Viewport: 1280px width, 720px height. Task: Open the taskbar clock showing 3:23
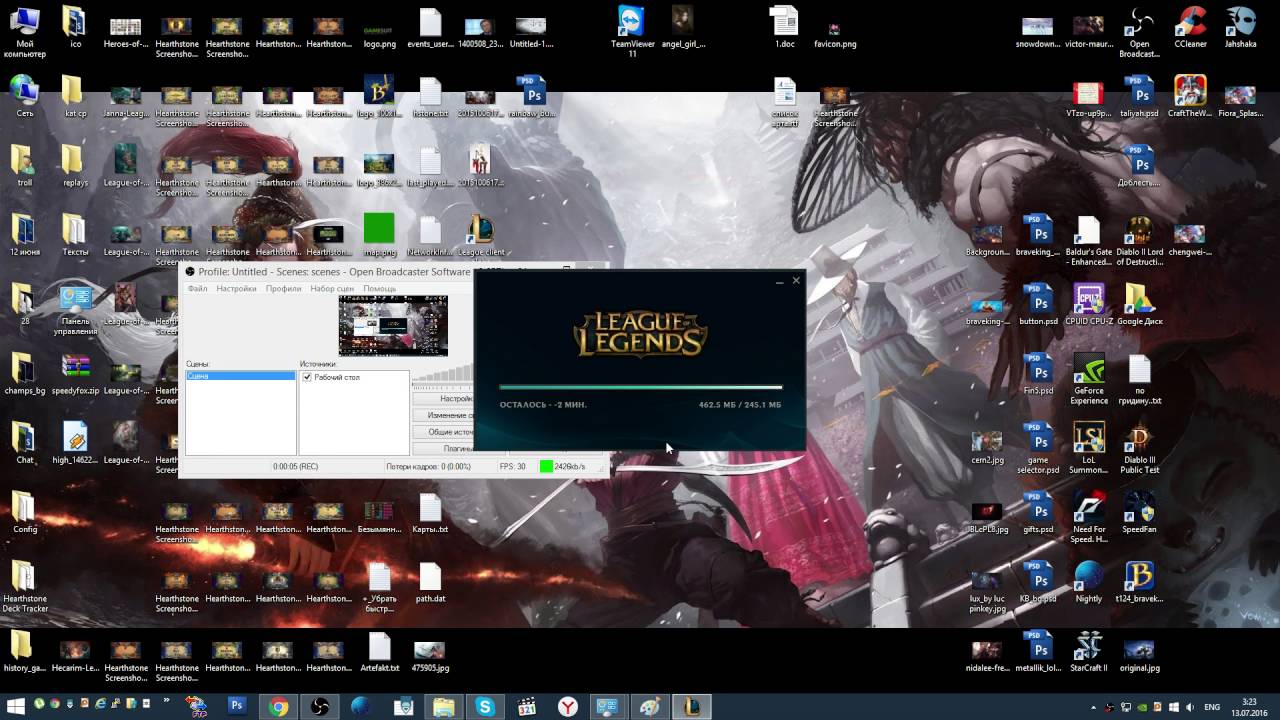pos(1250,706)
